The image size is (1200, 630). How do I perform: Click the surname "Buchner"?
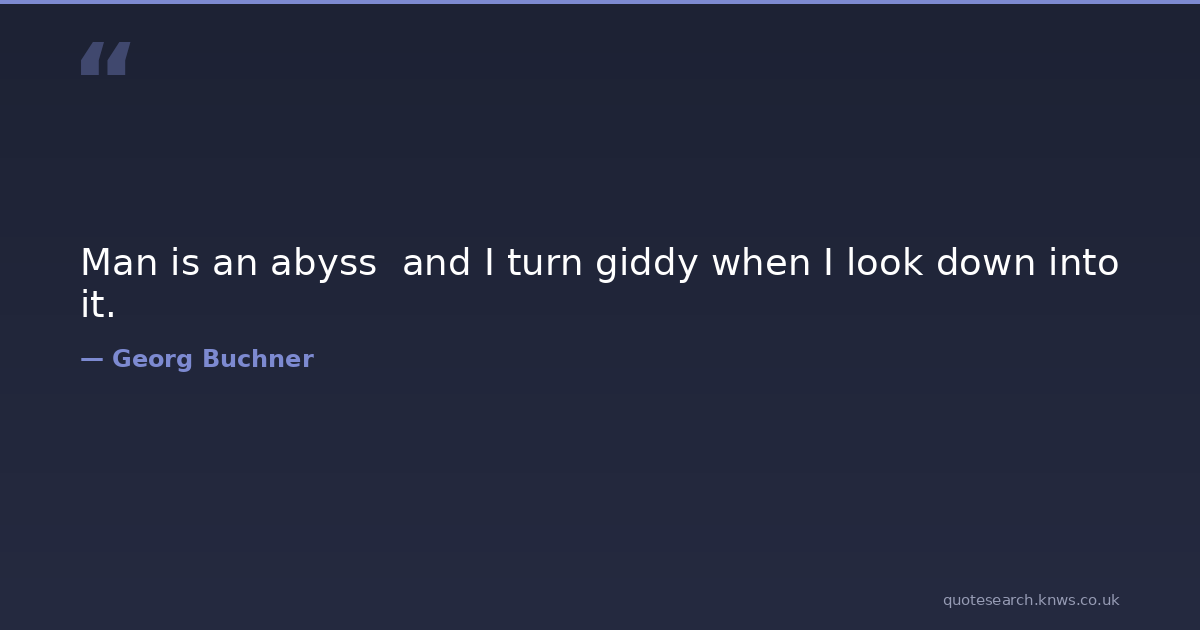(257, 359)
